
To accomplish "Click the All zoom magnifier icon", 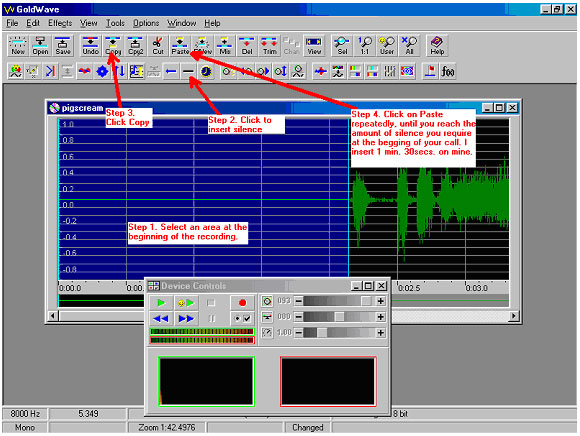I will [x=409, y=45].
